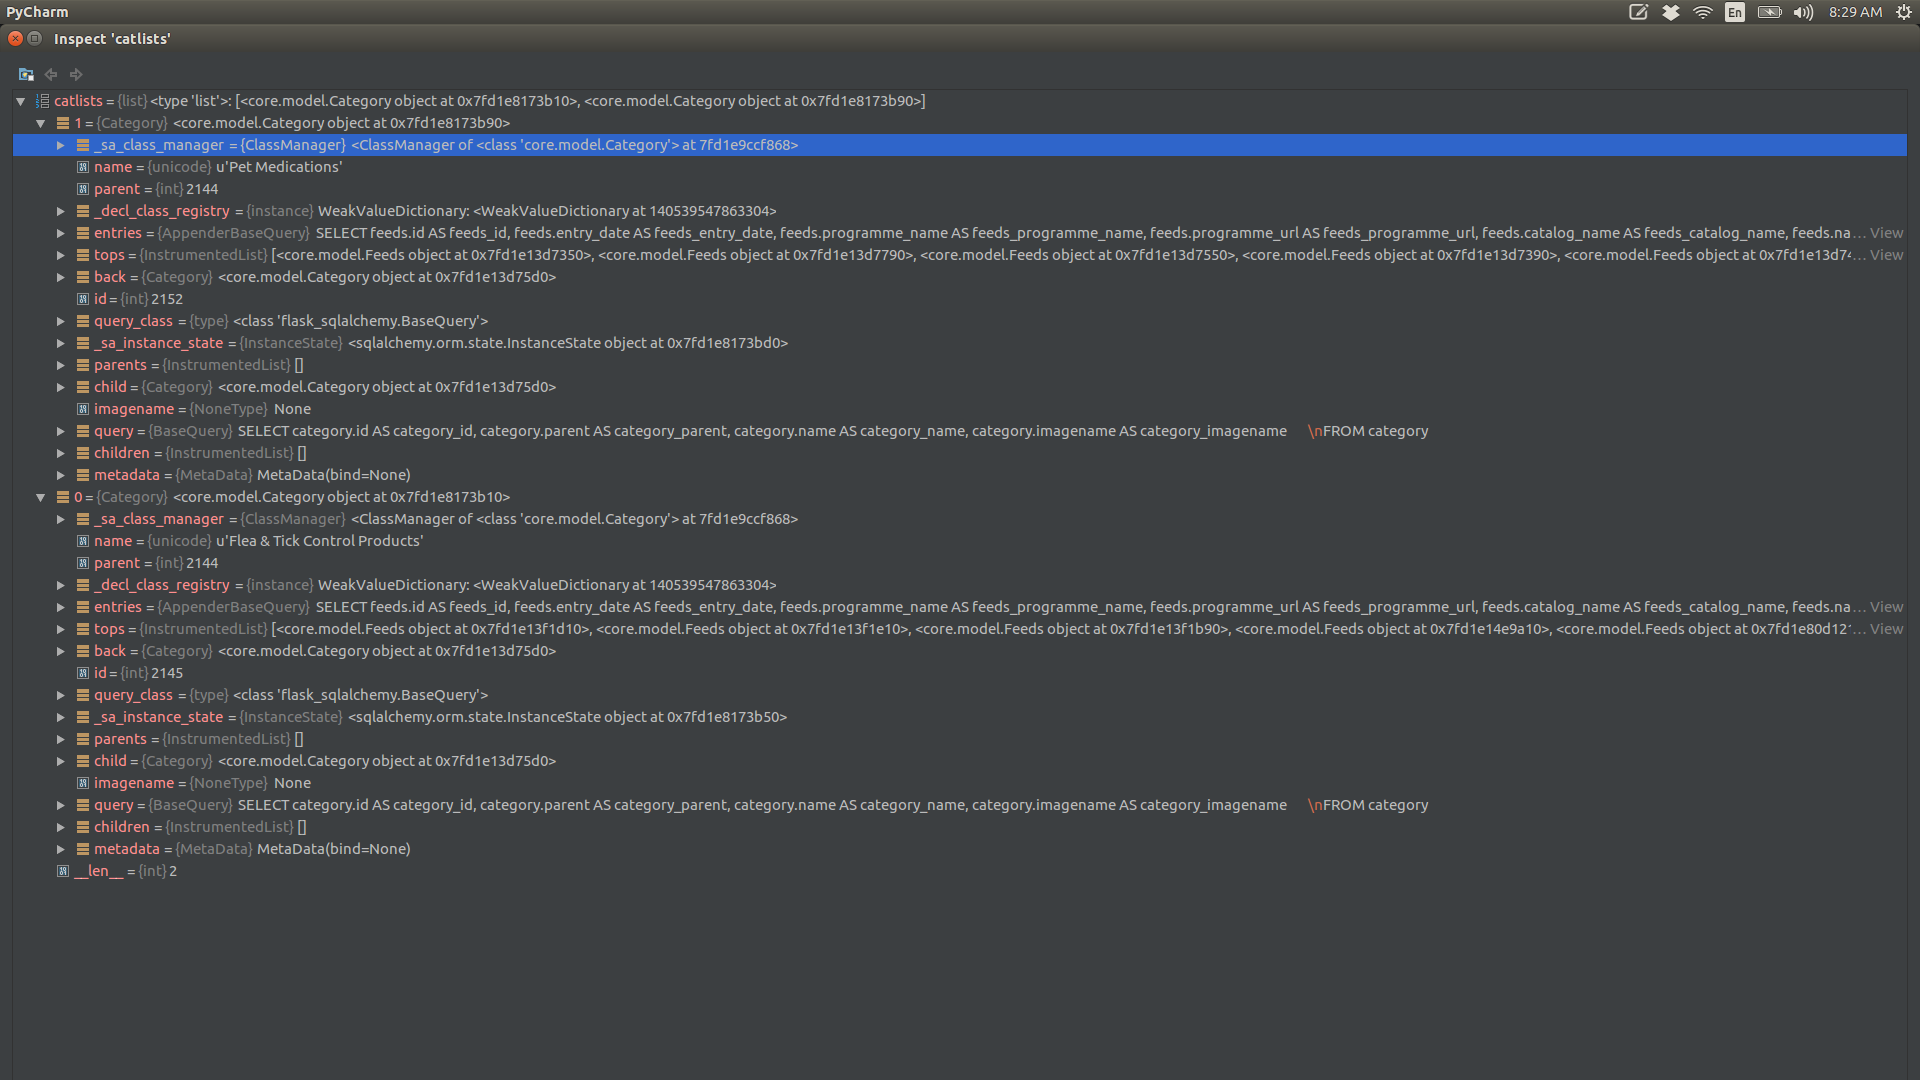Open the system settings gear menu

[1904, 12]
